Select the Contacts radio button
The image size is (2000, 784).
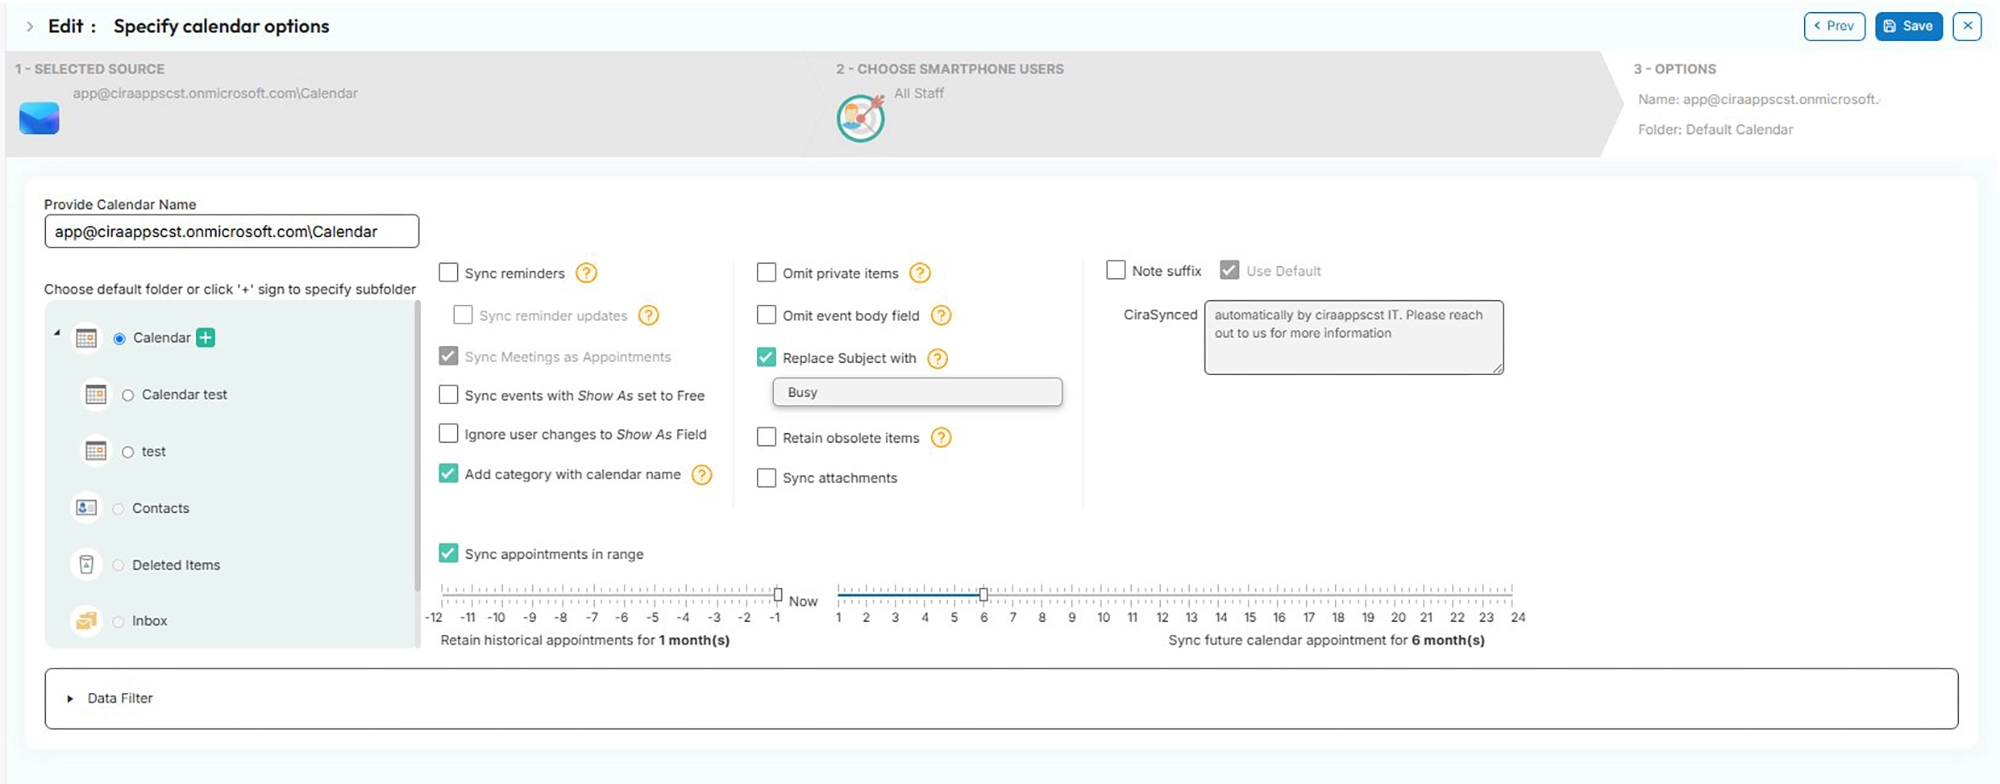[x=119, y=509]
